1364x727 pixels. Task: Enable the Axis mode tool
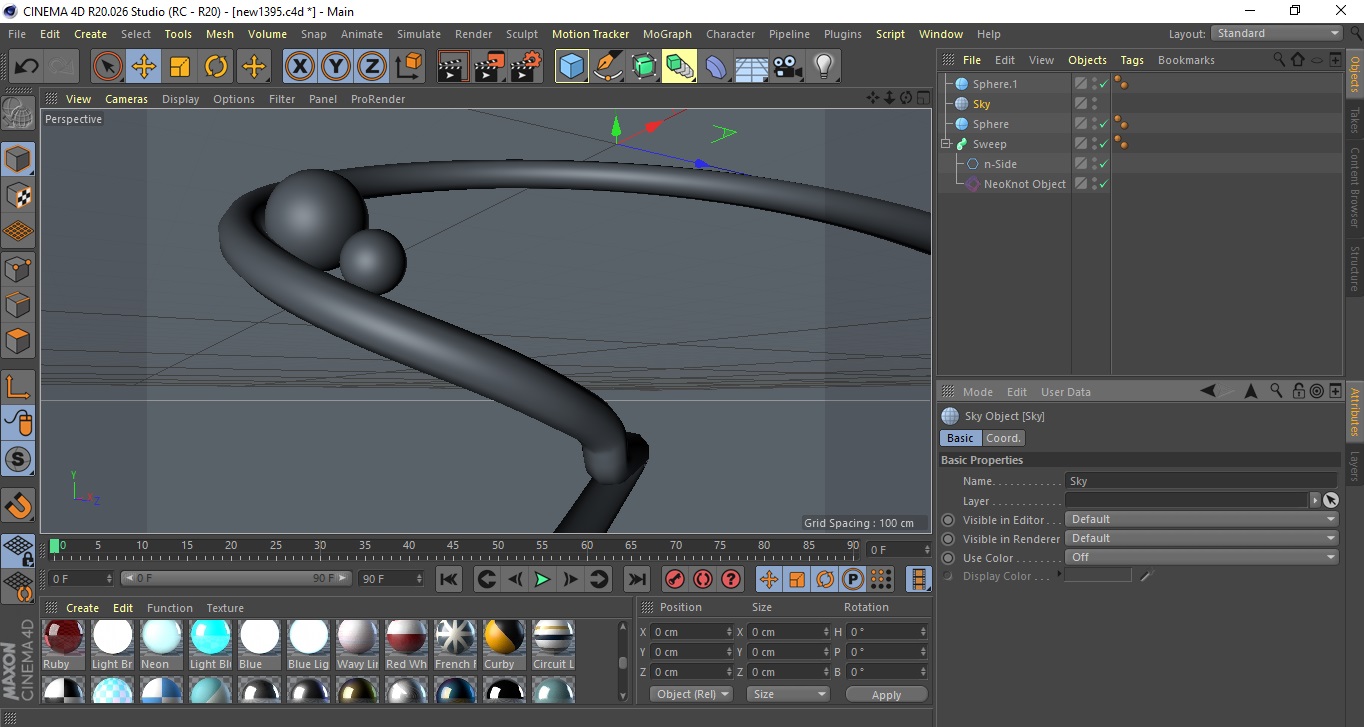point(18,386)
